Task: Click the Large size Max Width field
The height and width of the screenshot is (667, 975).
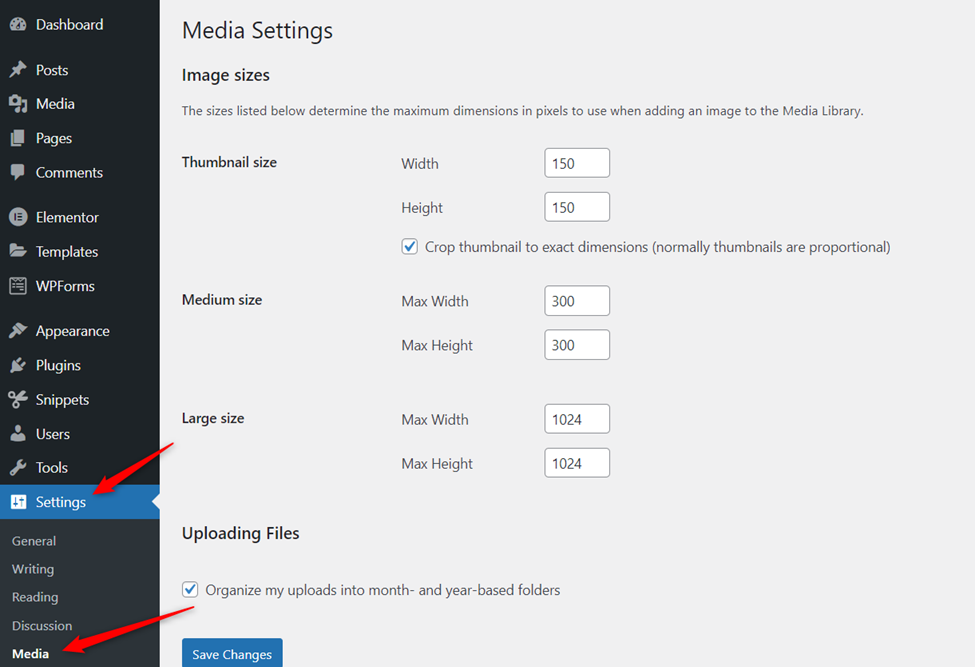Action: (576, 419)
